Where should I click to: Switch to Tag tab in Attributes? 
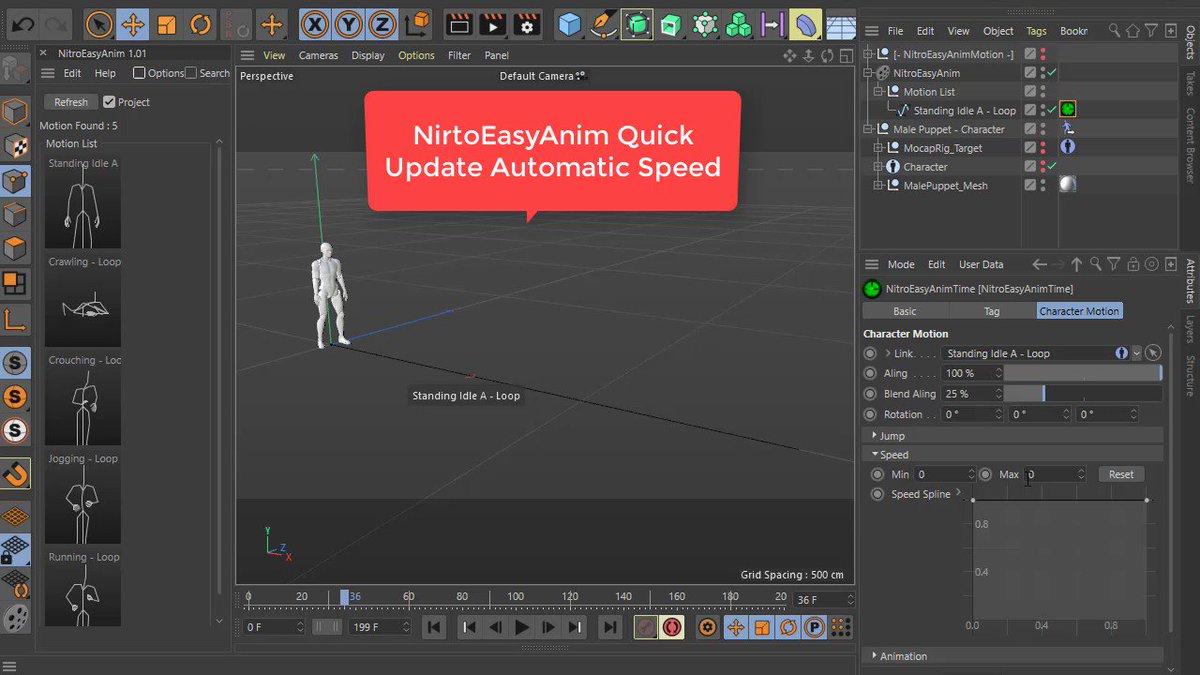991,311
